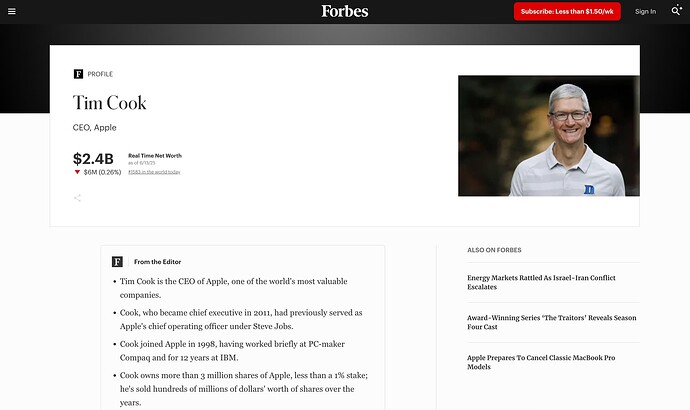
Task: Click the Tim Cook profile photo
Action: point(549,136)
